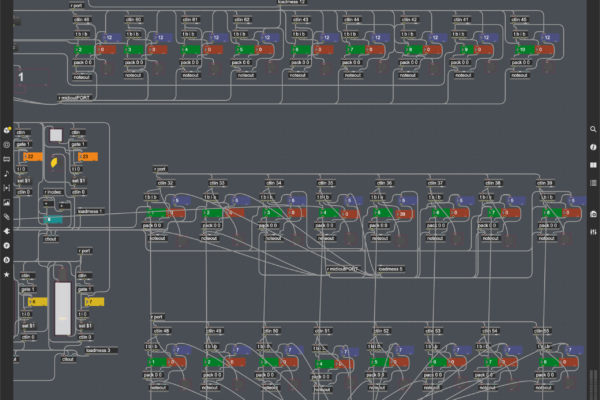Open the camera Snapshots icon
Image resolution: width=600 pixels, height=400 pixels.
[593, 214]
